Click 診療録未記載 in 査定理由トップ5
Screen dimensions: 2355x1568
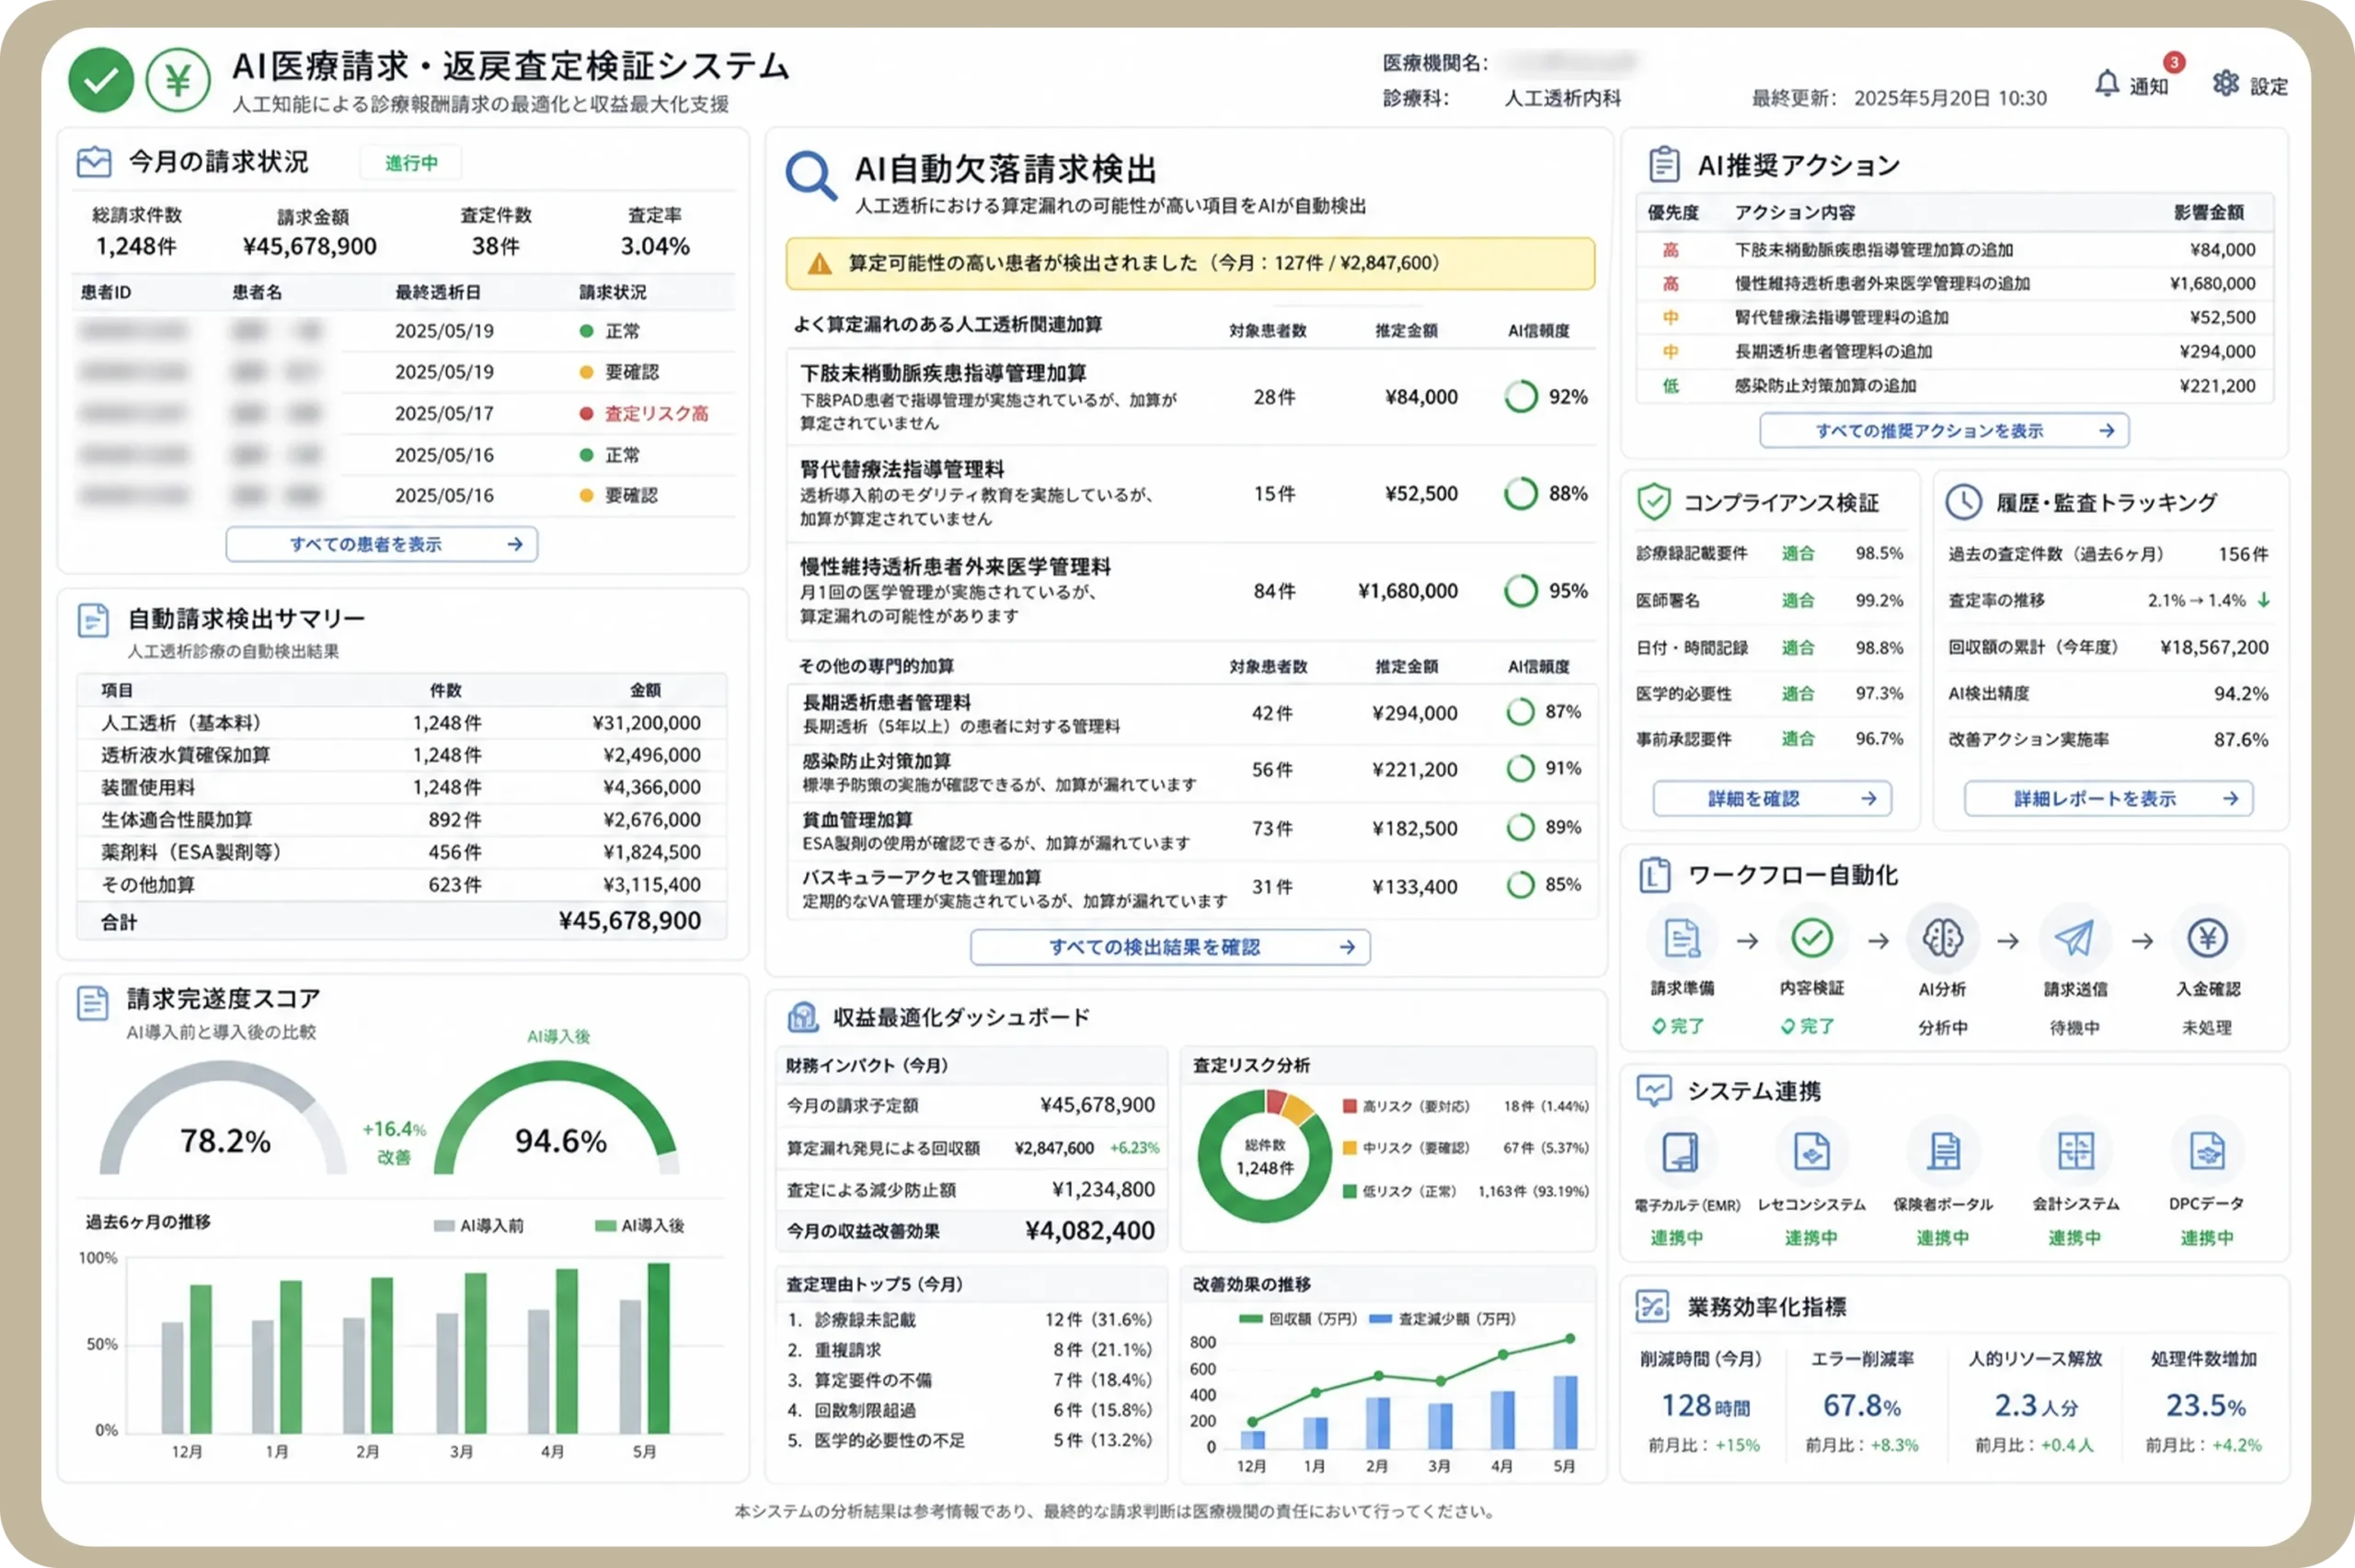[x=970, y=1320]
